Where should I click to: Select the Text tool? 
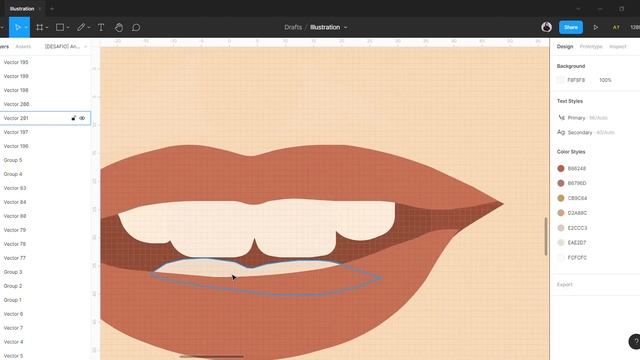coord(101,27)
